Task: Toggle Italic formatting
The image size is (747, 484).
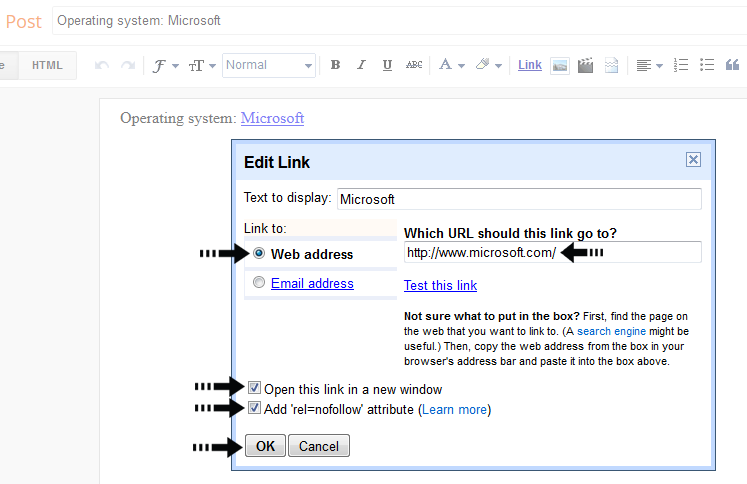Action: coord(361,65)
